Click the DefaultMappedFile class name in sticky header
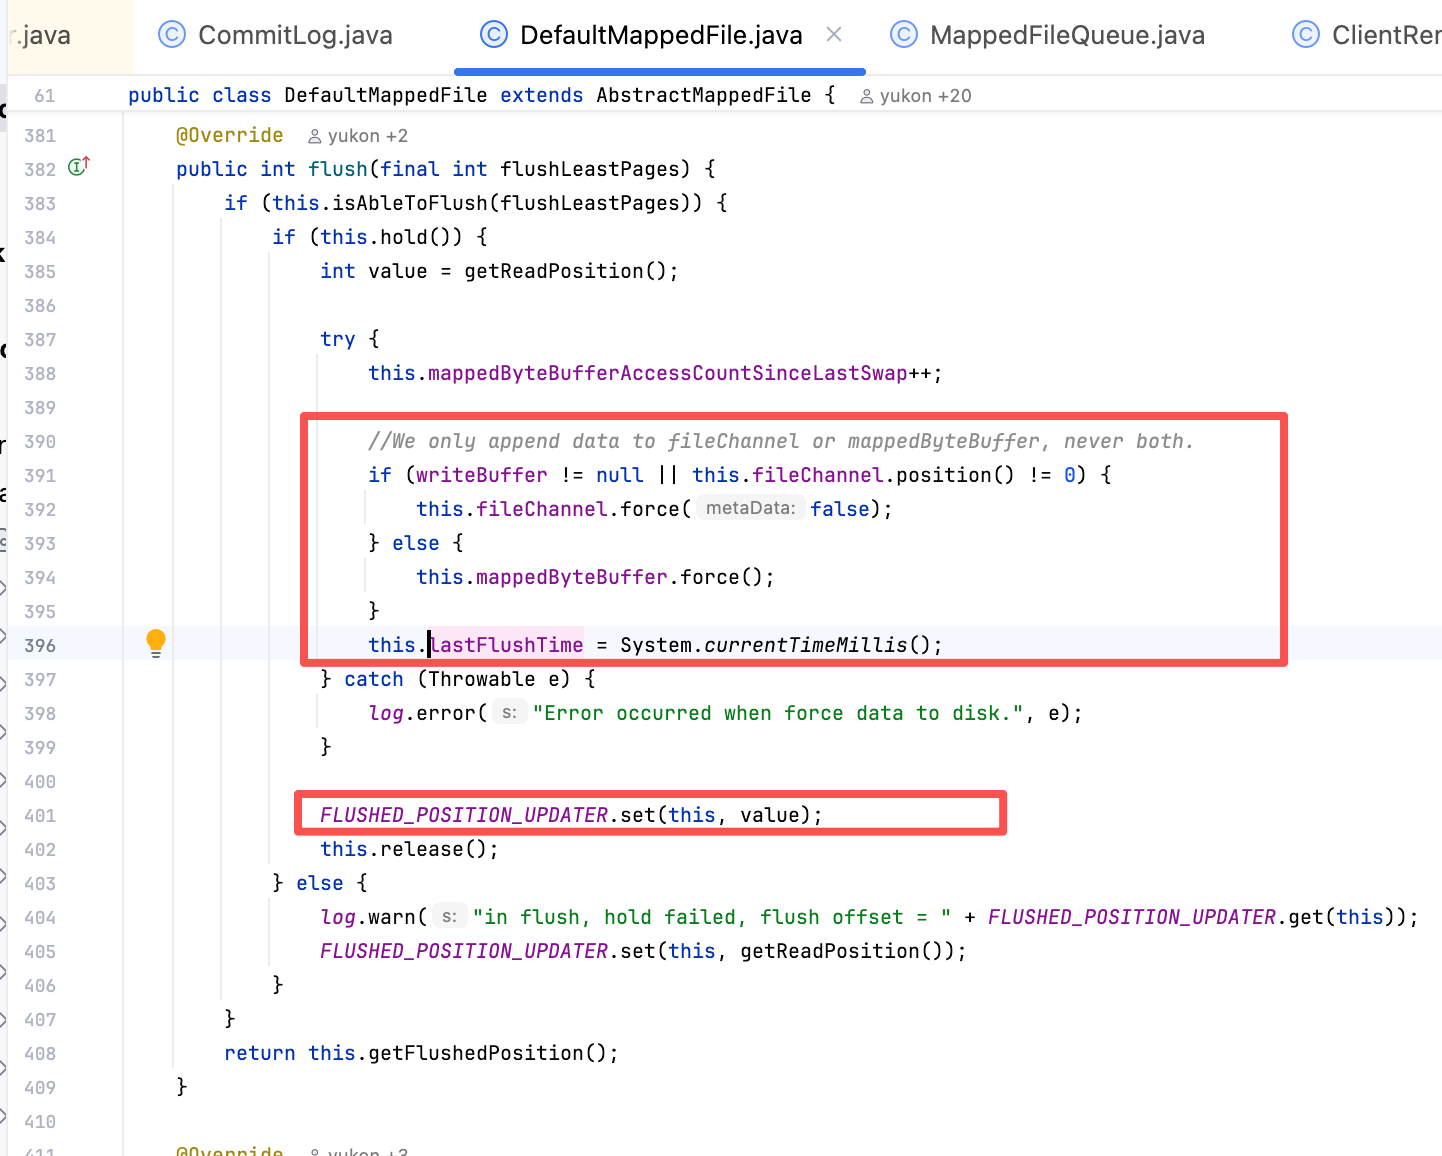1442x1156 pixels. [386, 95]
